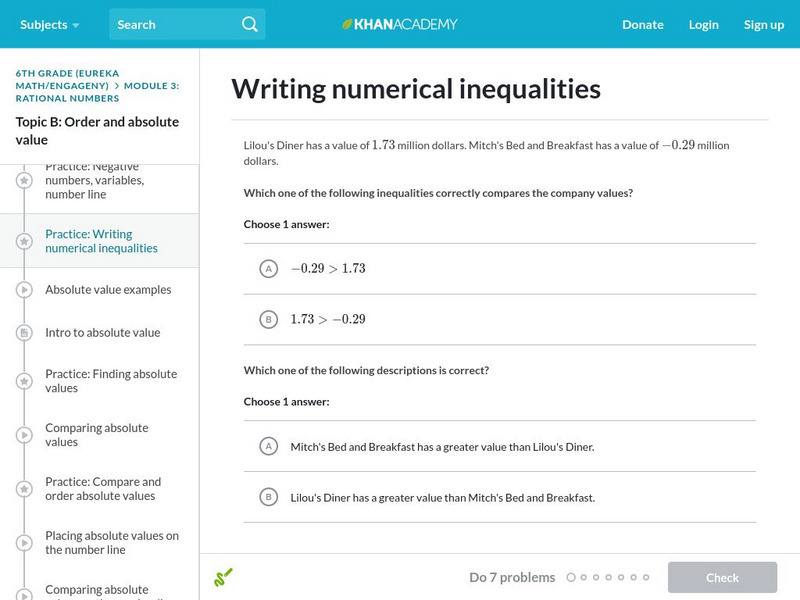Click the first problem progress dot
800x600 pixels.
point(571,577)
